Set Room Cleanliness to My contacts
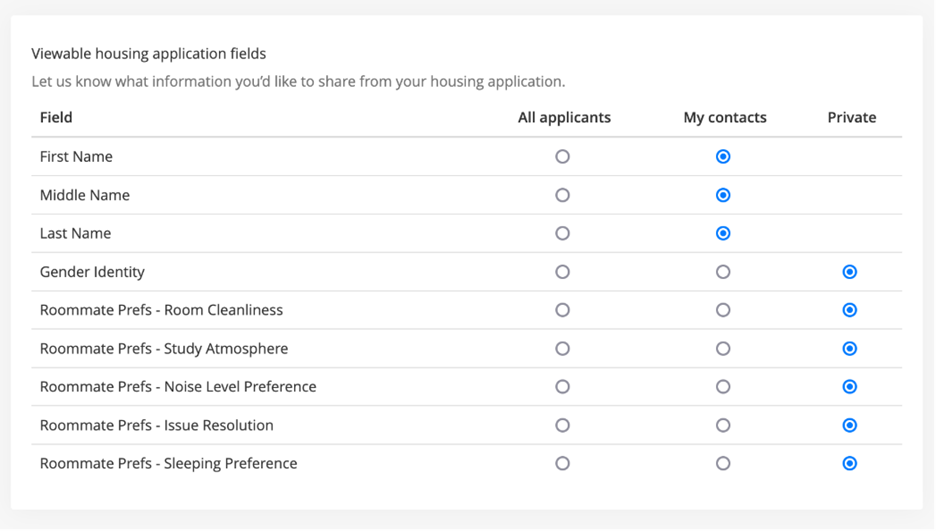Viewport: 936px width, 531px height. [x=723, y=310]
